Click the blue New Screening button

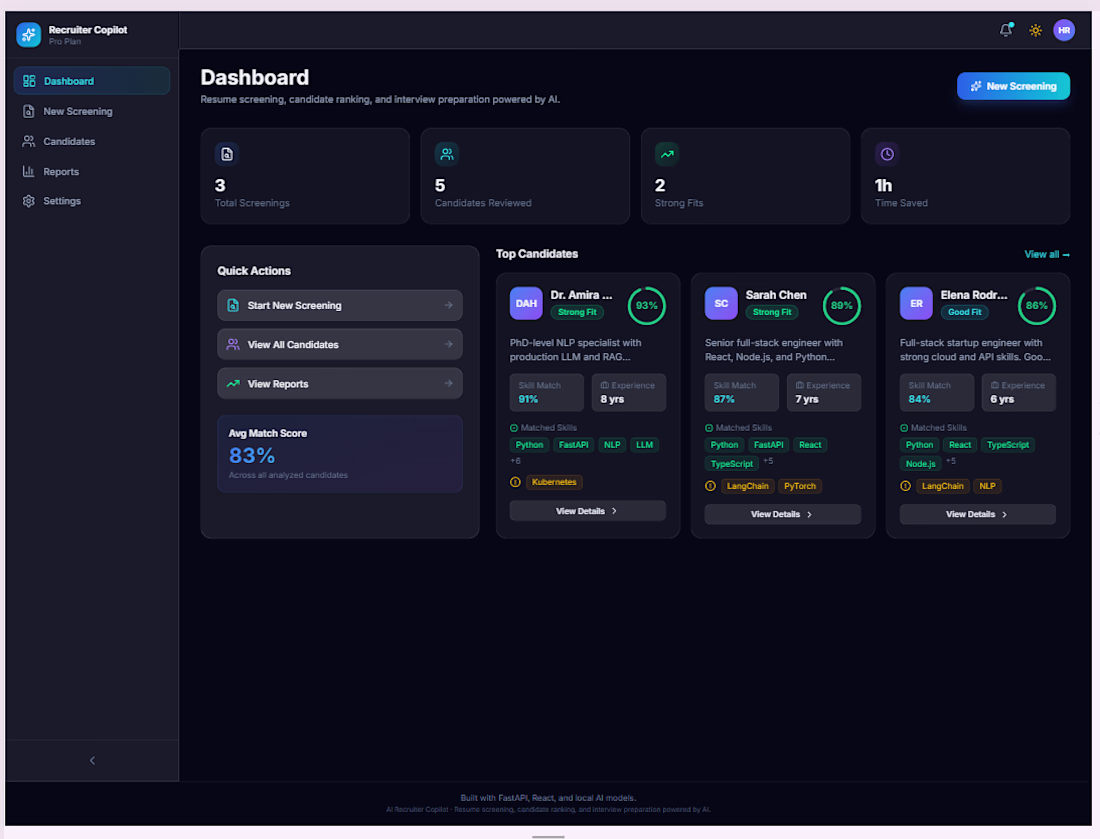[1013, 86]
